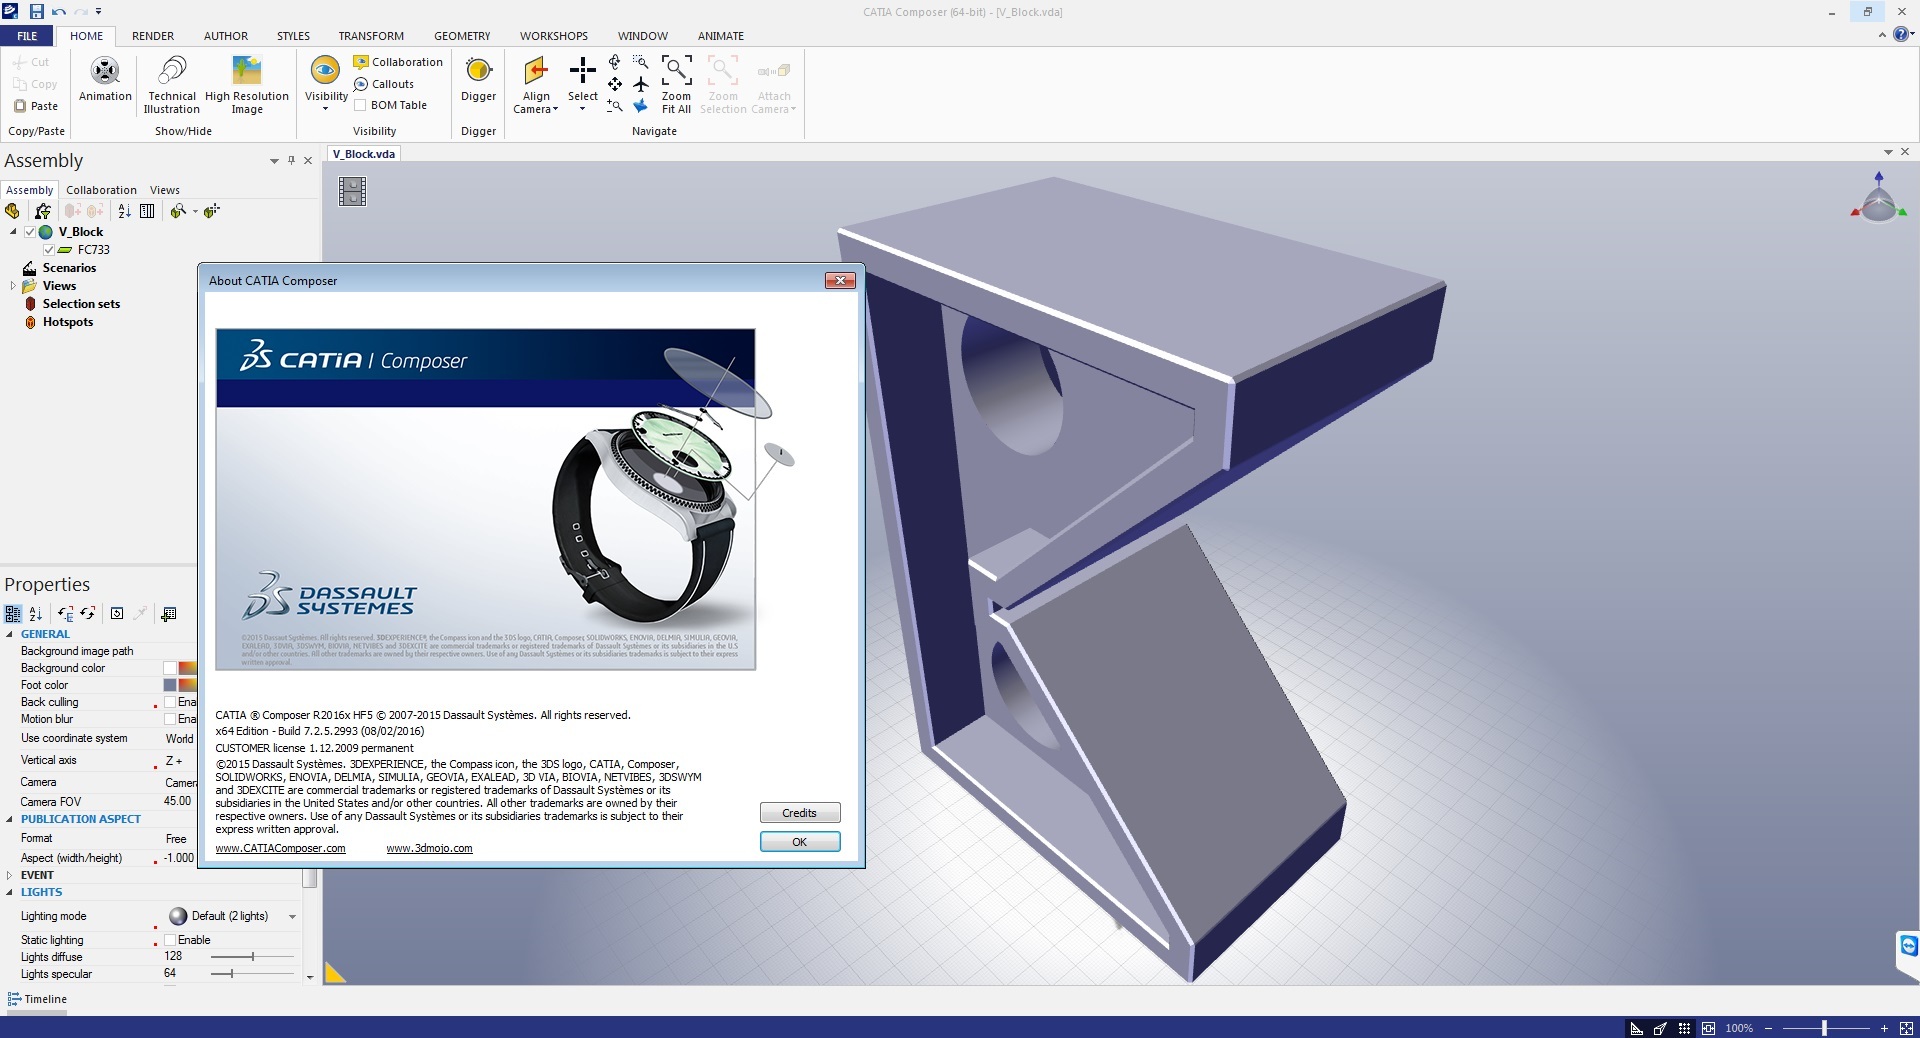Enable the Static lighting checkbox
Viewport: 1920px width, 1038px height.
(x=170, y=940)
